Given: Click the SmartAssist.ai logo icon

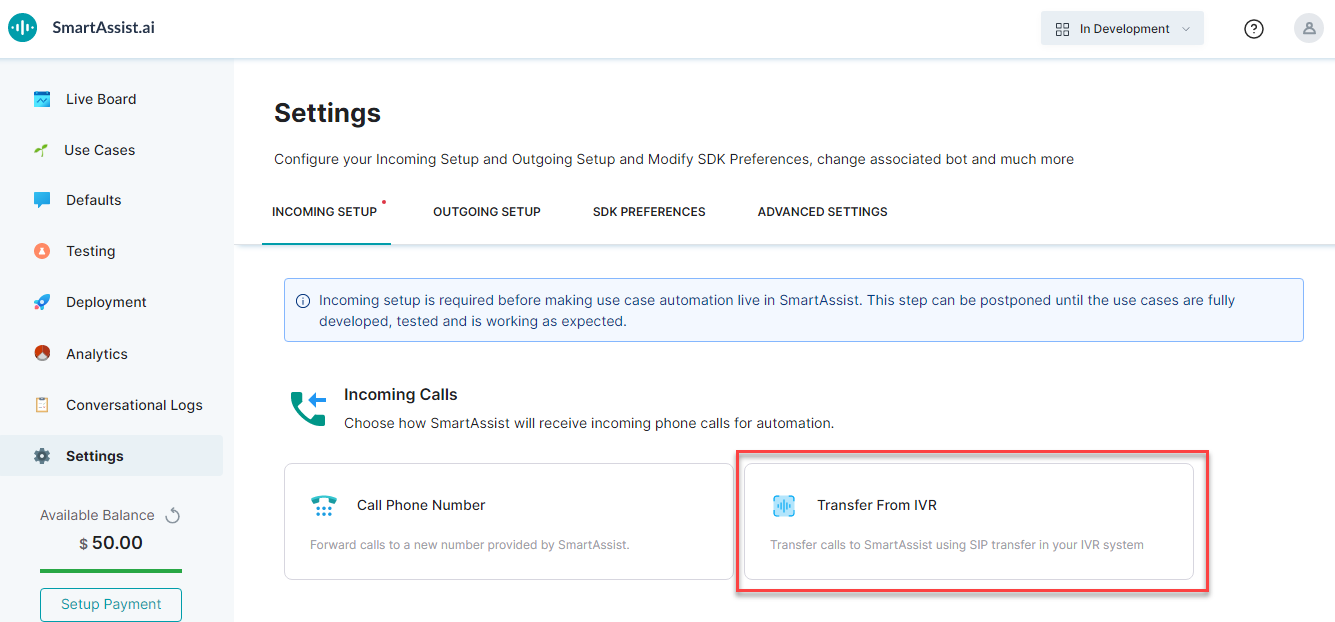Looking at the screenshot, I should pos(22,28).
